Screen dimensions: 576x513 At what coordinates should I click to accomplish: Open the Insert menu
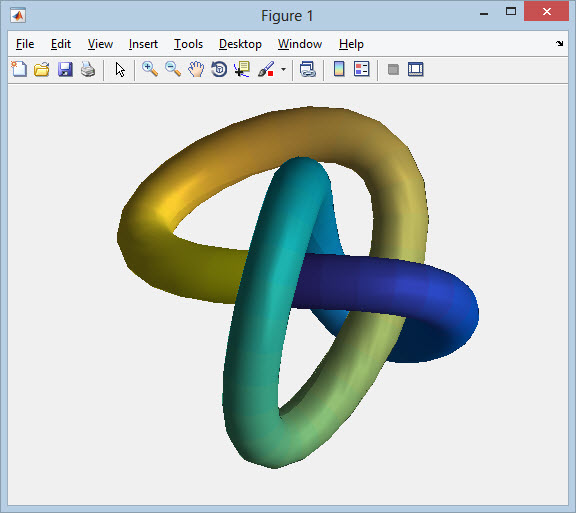143,44
